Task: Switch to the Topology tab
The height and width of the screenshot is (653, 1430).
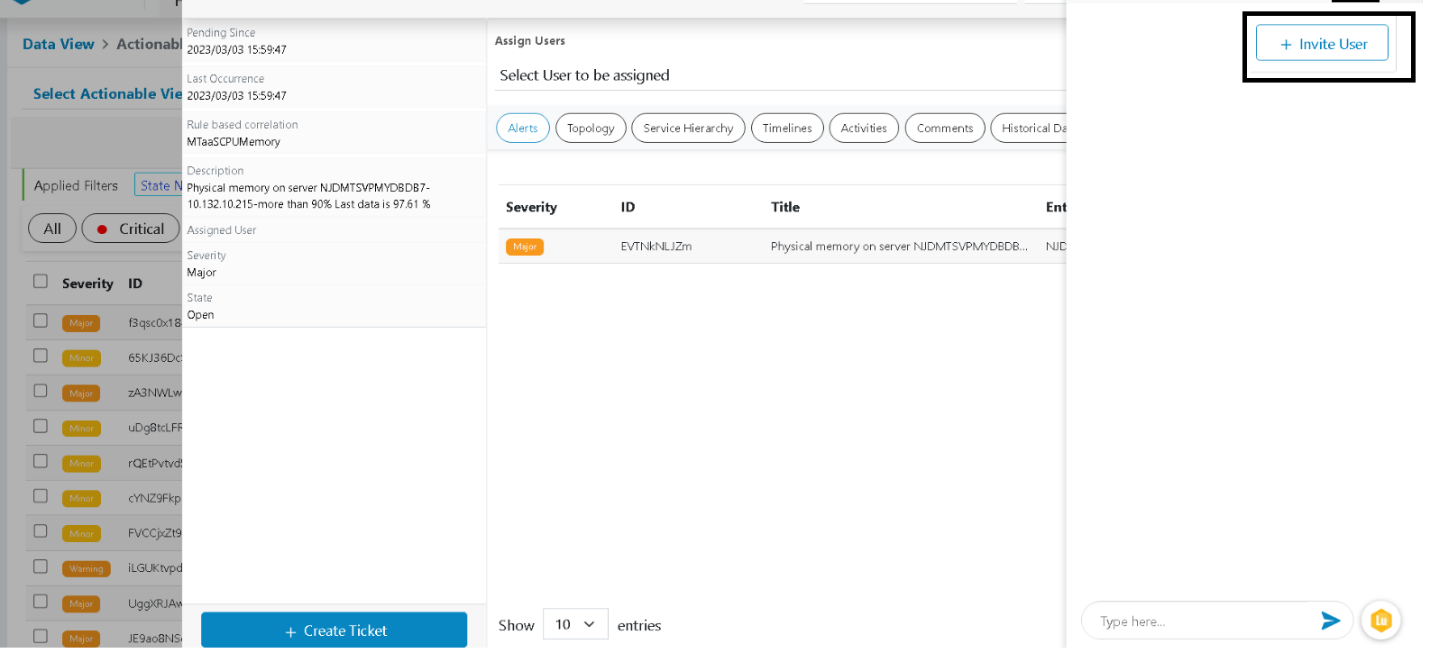Action: tap(590, 128)
